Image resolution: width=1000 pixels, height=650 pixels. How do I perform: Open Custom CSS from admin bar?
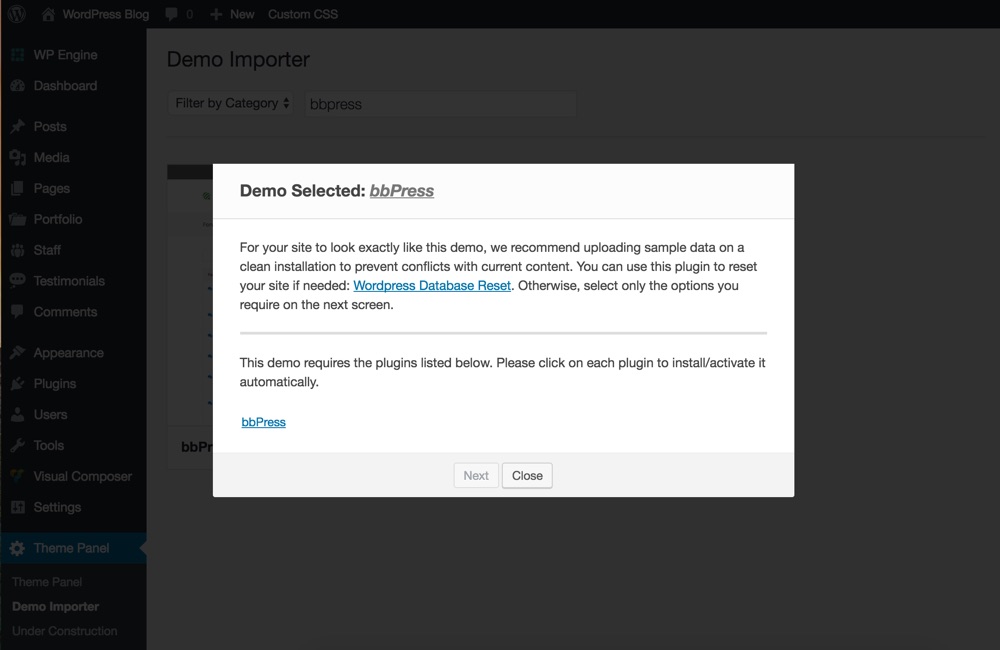click(x=303, y=14)
